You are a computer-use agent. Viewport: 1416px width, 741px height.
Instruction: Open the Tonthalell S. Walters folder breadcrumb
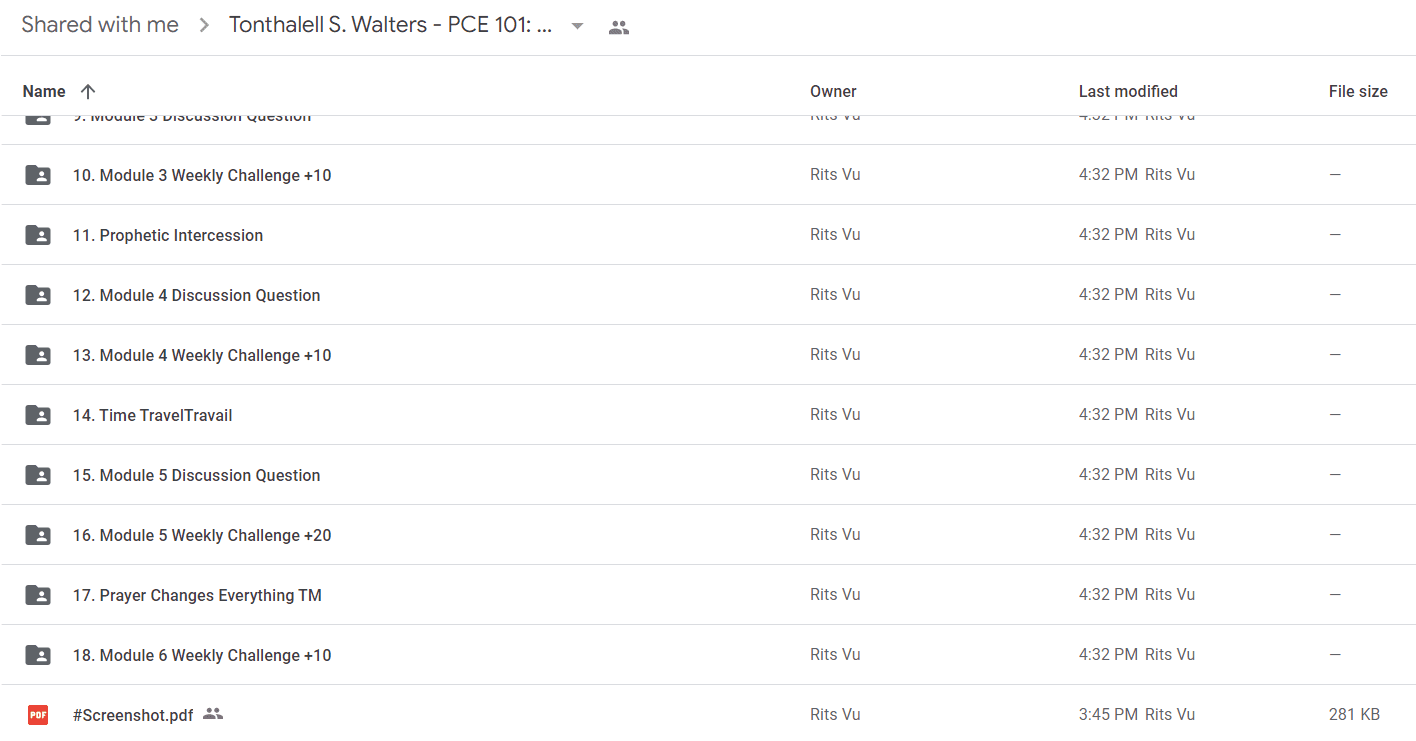(390, 25)
